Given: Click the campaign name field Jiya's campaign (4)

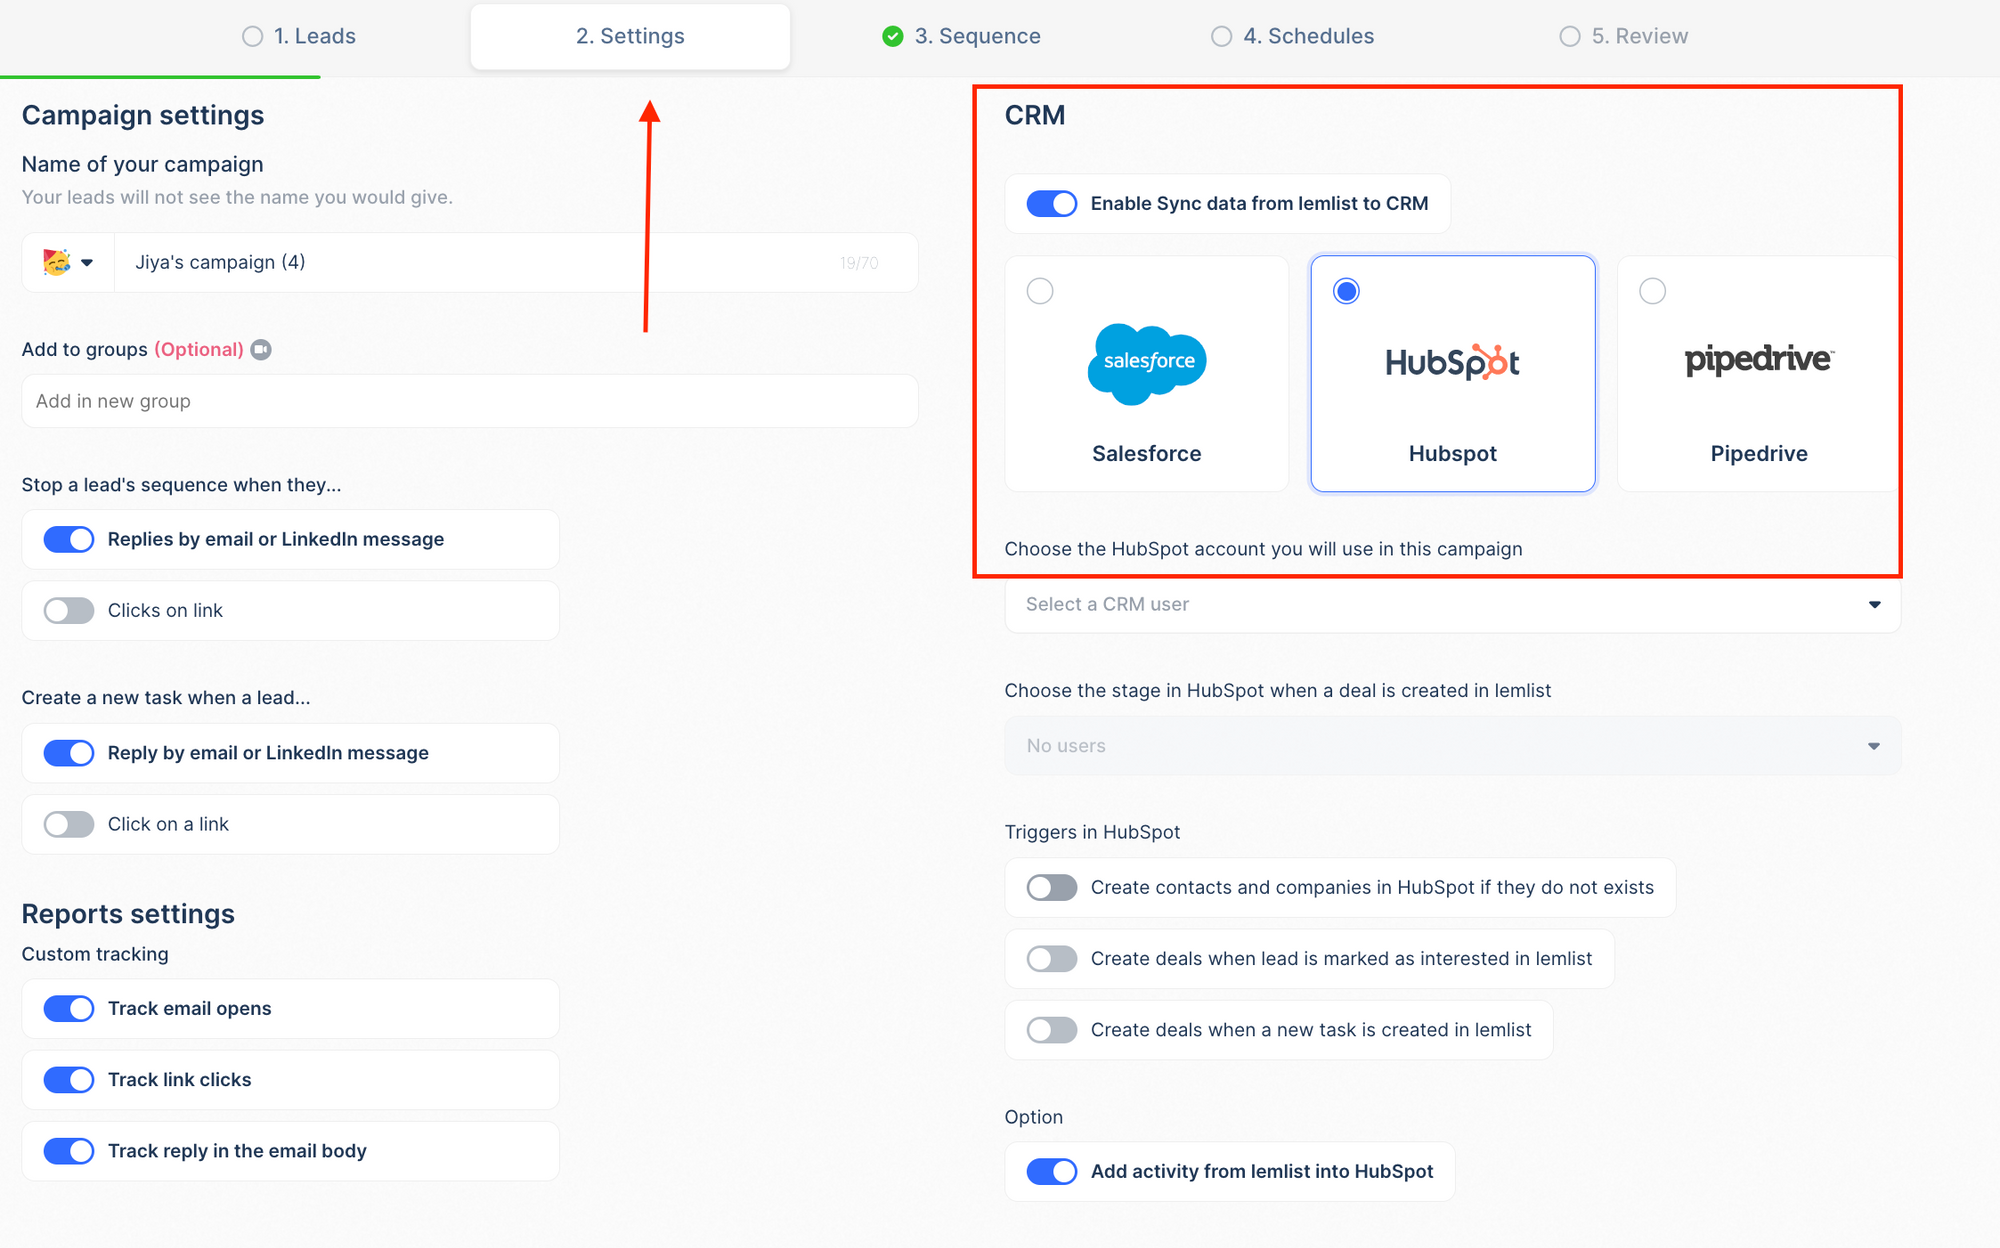Looking at the screenshot, I should (x=516, y=263).
